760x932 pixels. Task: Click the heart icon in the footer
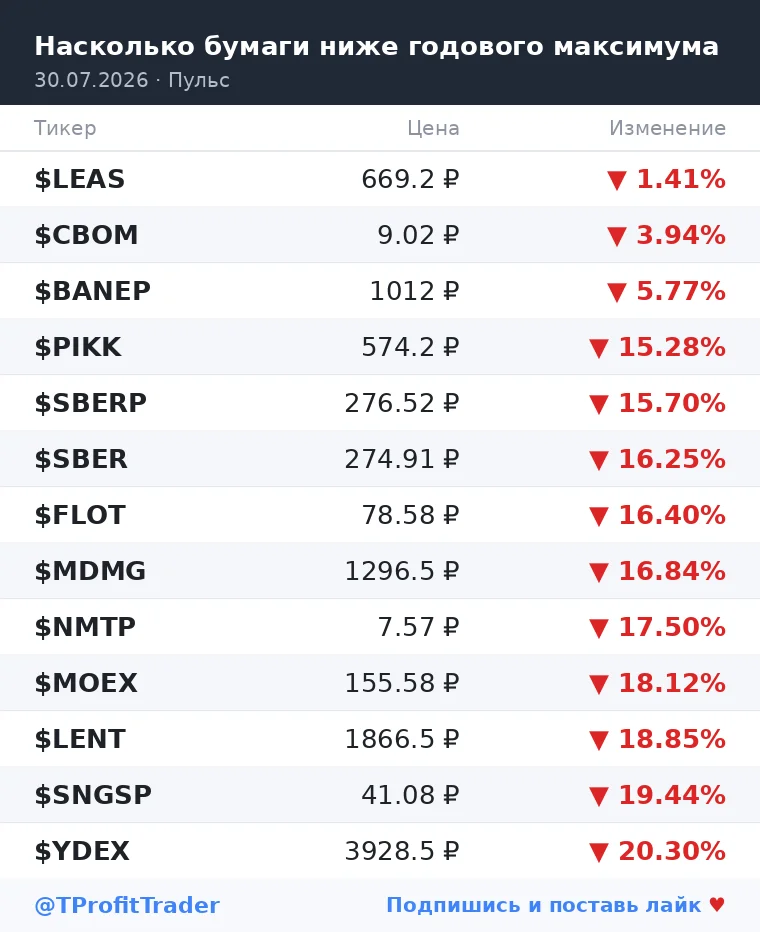pos(717,905)
